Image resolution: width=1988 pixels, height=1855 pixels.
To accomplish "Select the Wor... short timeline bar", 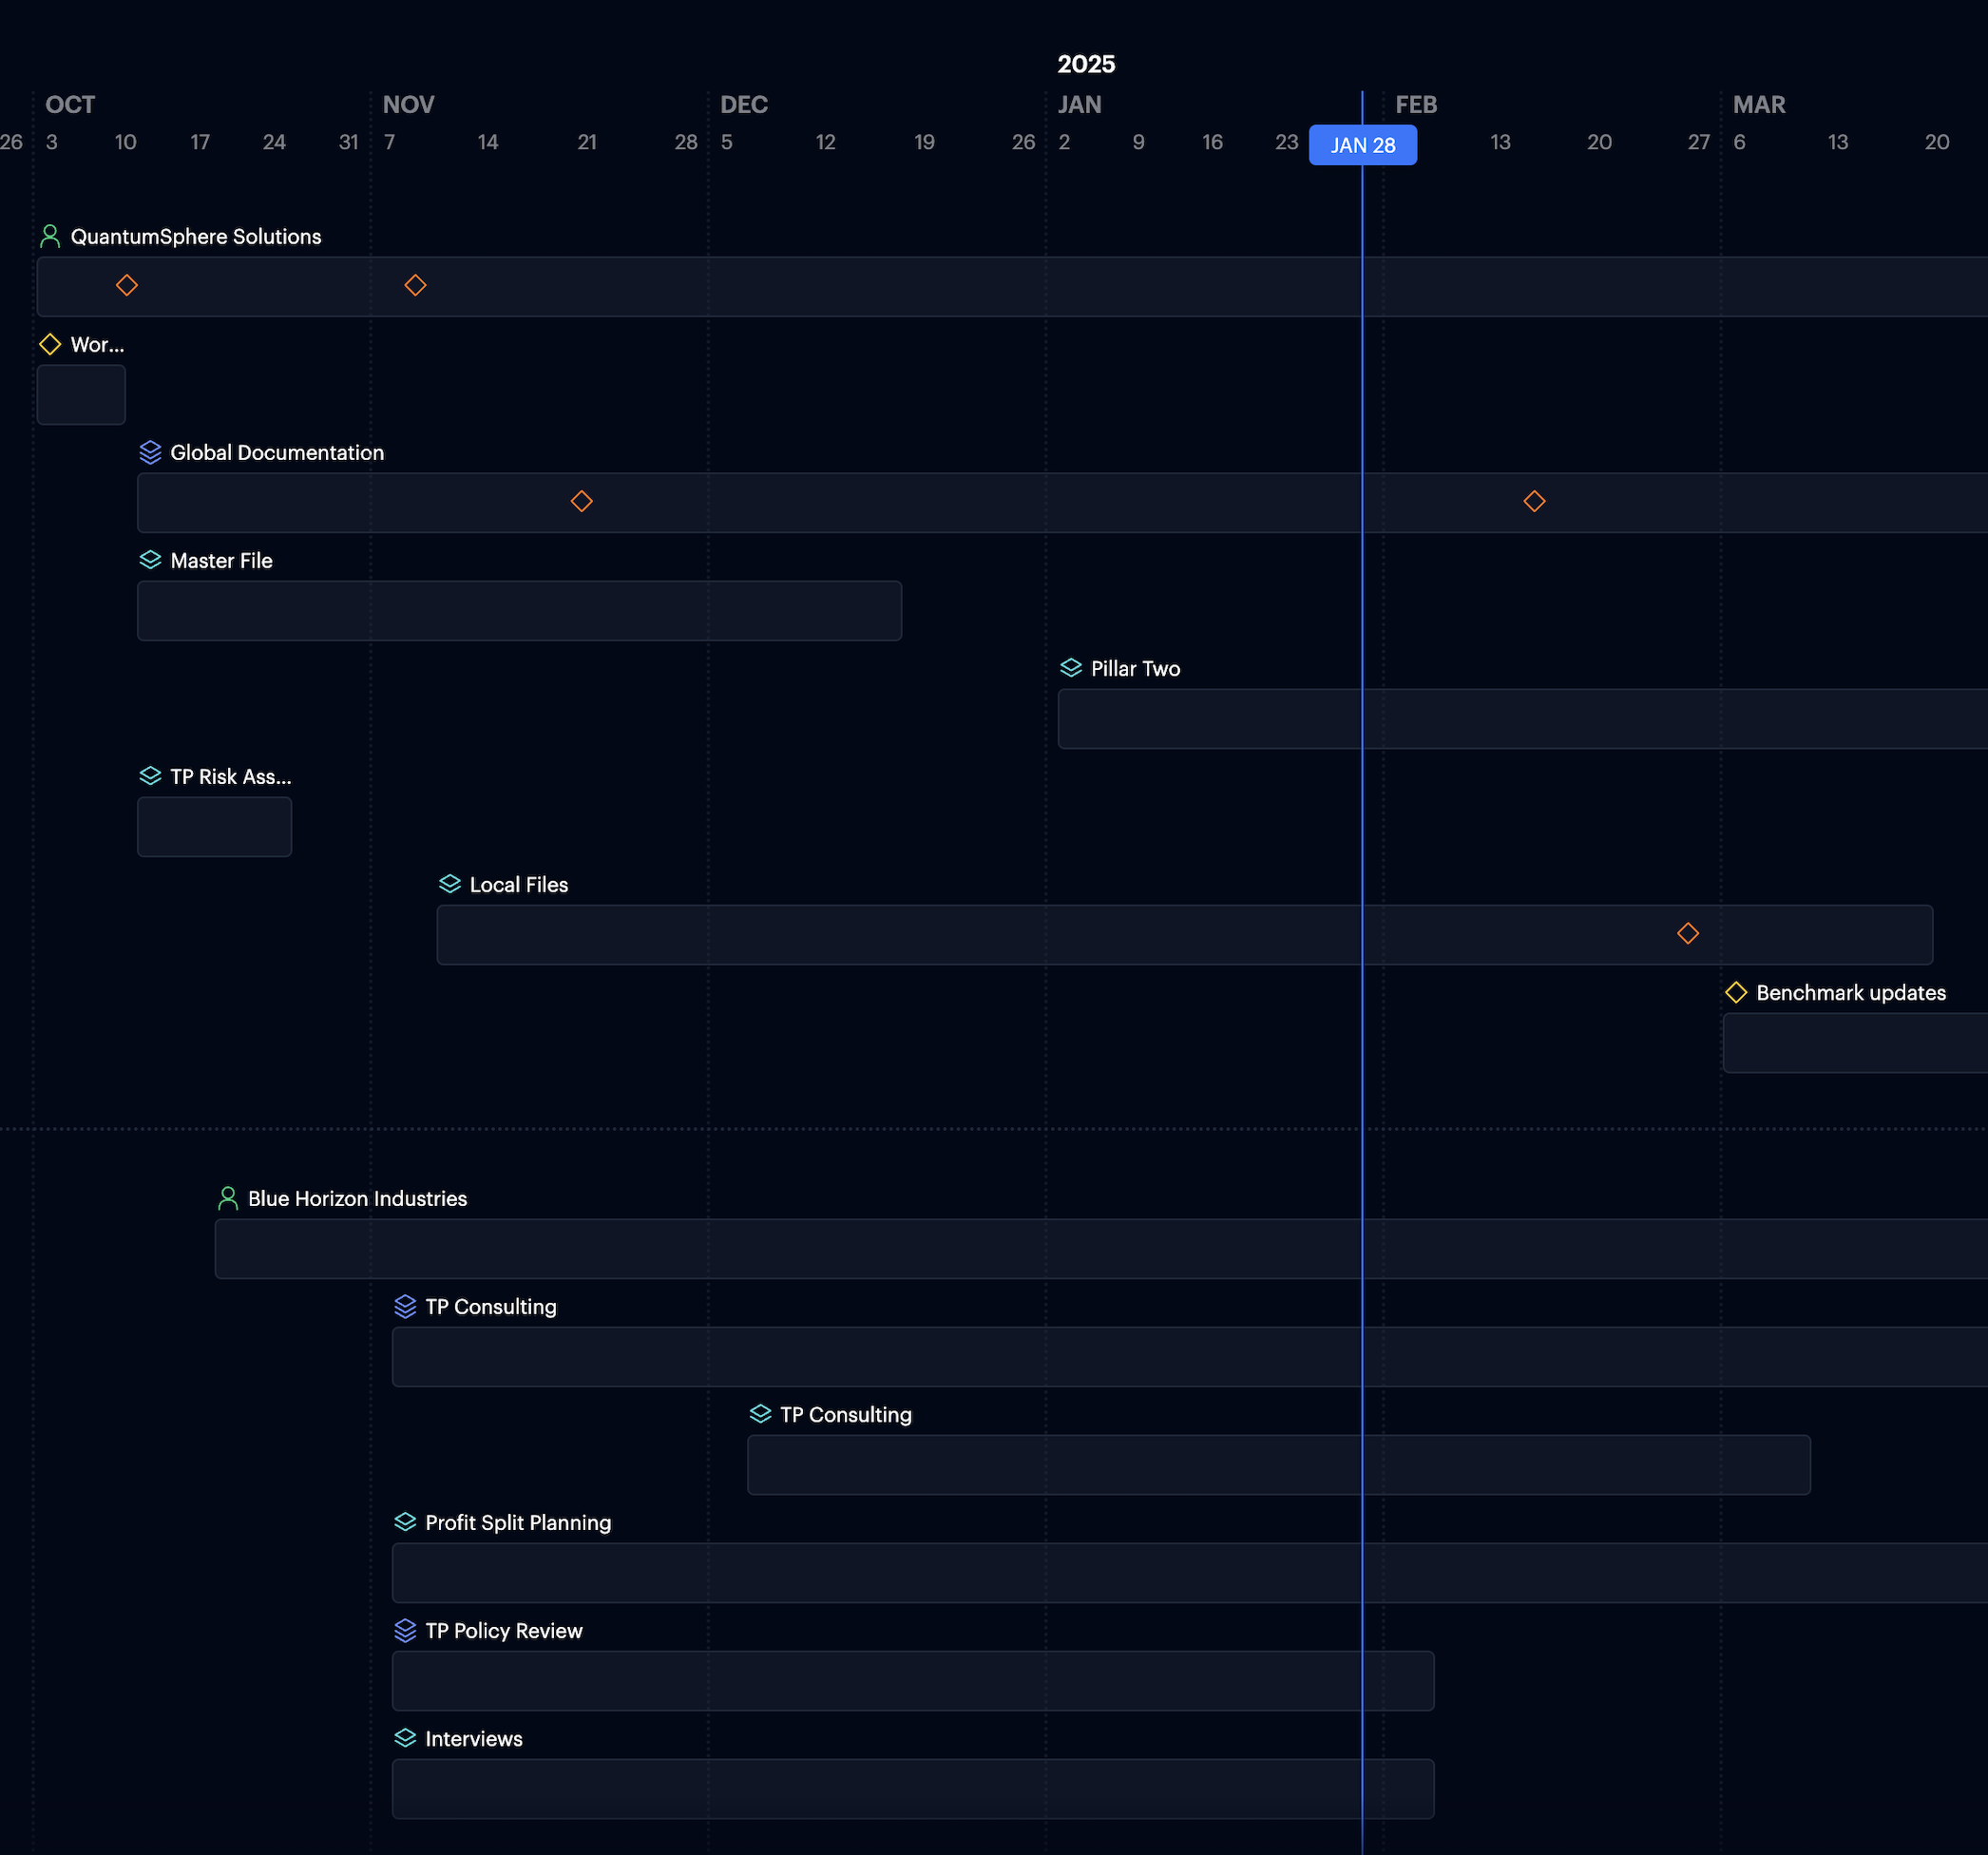I will [x=81, y=394].
